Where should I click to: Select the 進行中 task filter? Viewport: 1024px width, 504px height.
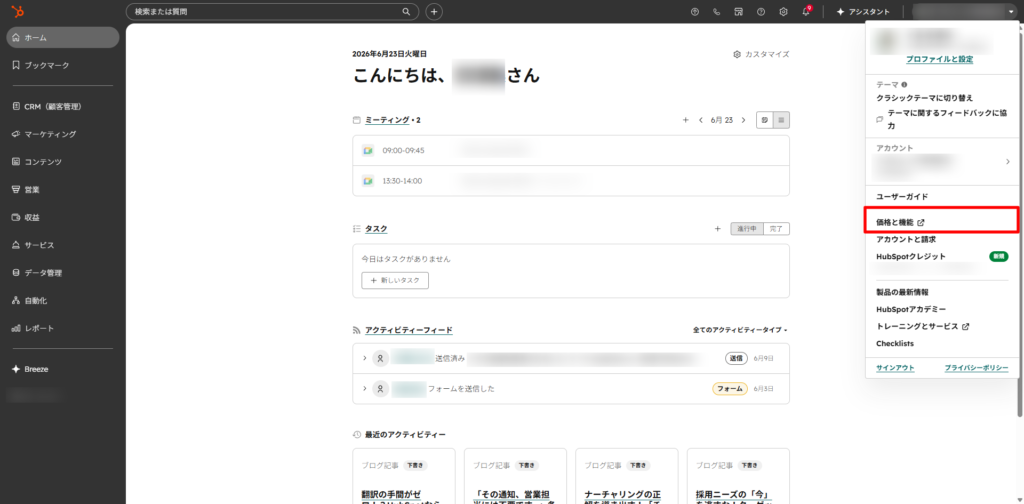pos(746,228)
